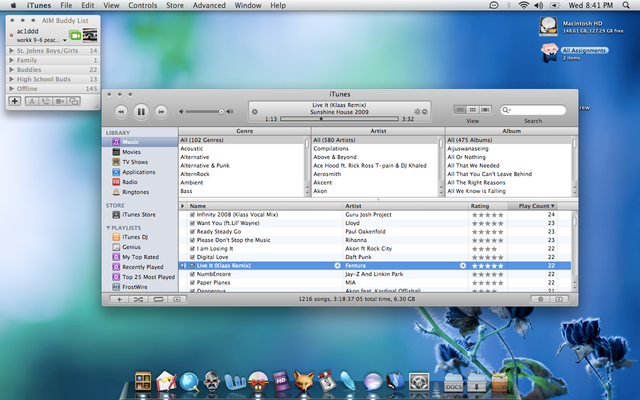Open the iTunes Store in sidebar
Viewport: 640px width, 400px height.
(x=138, y=214)
